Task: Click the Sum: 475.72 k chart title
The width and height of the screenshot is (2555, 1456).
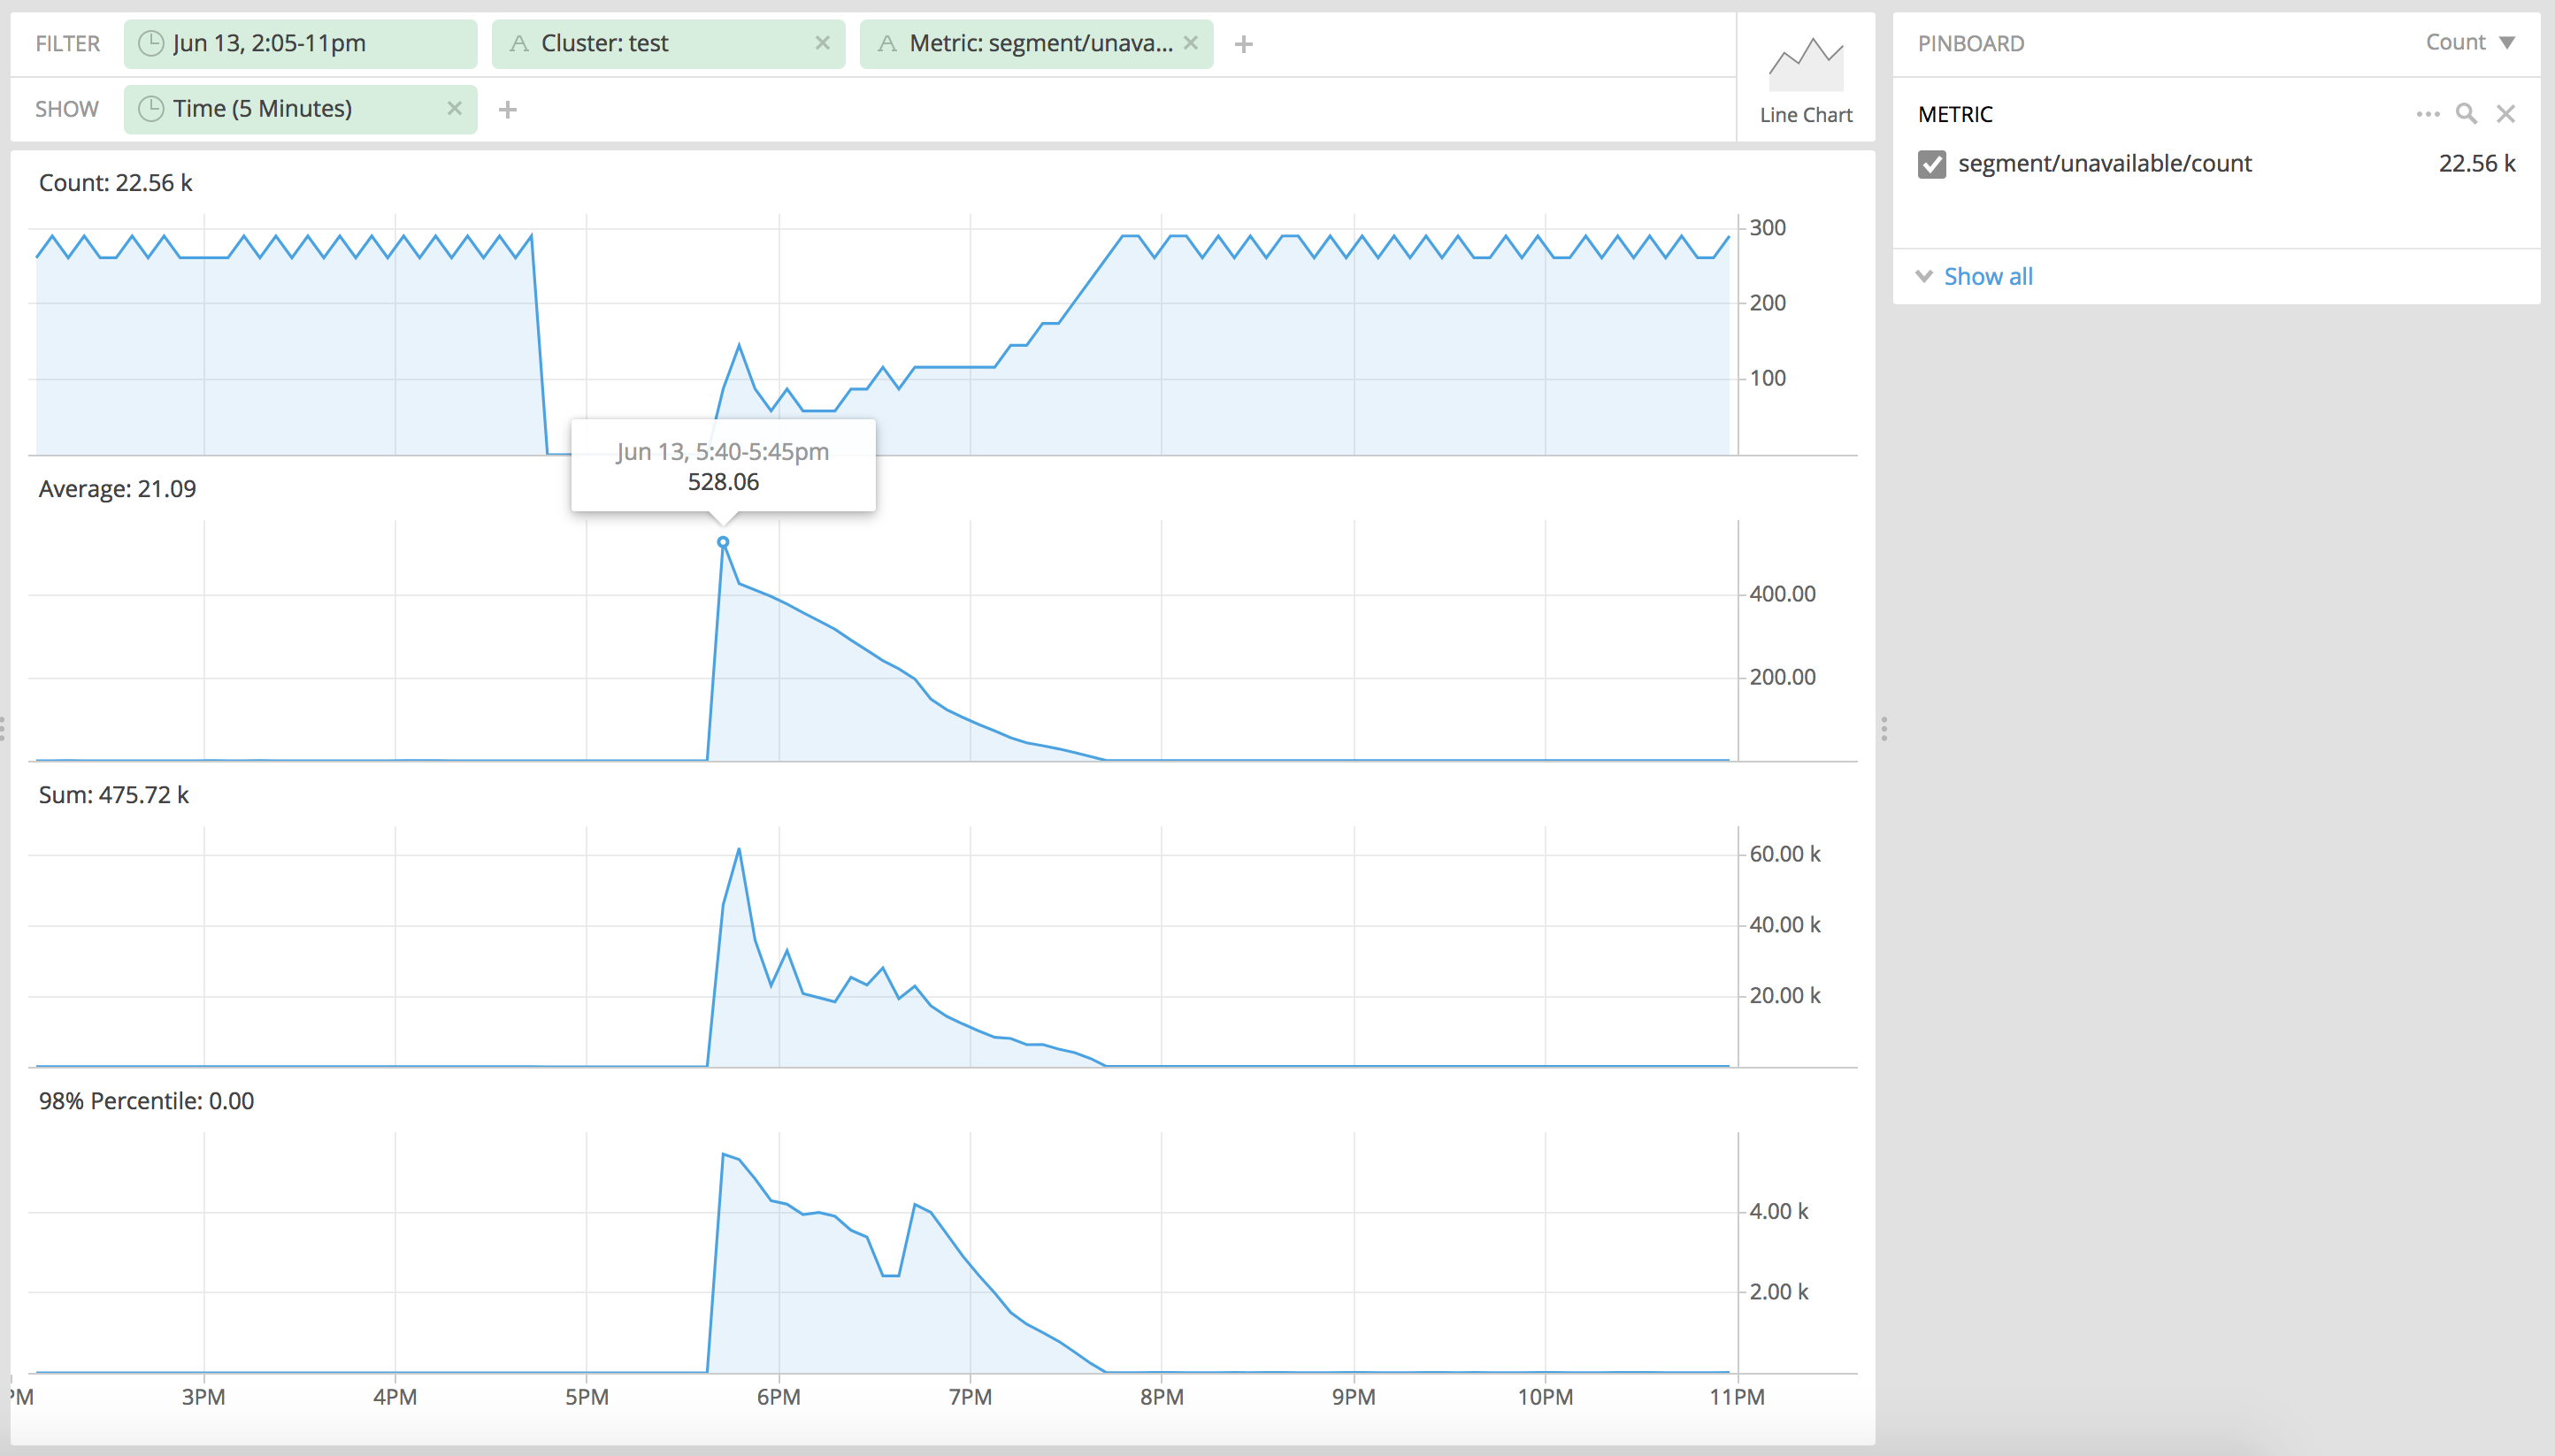Action: (x=113, y=795)
